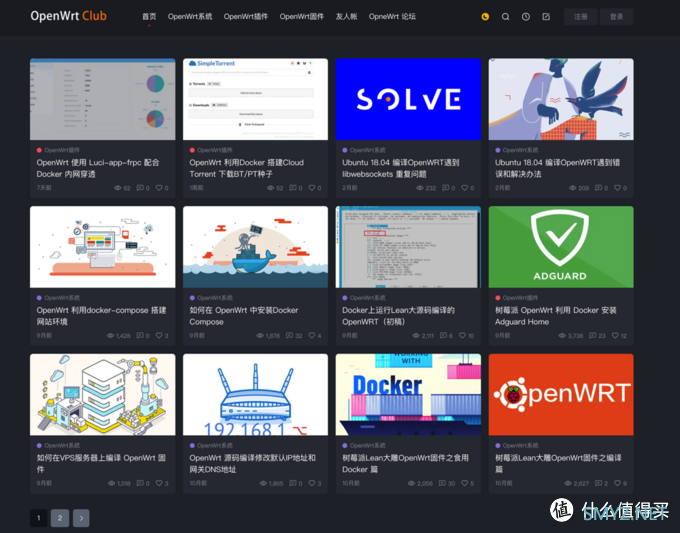Open the search magnifier icon
The height and width of the screenshot is (533, 680).
(506, 17)
